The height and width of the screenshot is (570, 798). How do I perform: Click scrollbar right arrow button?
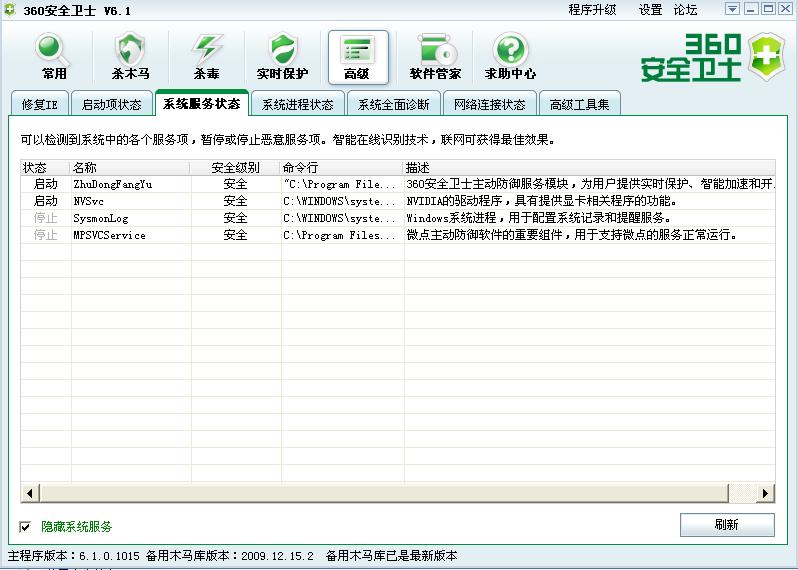pos(766,493)
